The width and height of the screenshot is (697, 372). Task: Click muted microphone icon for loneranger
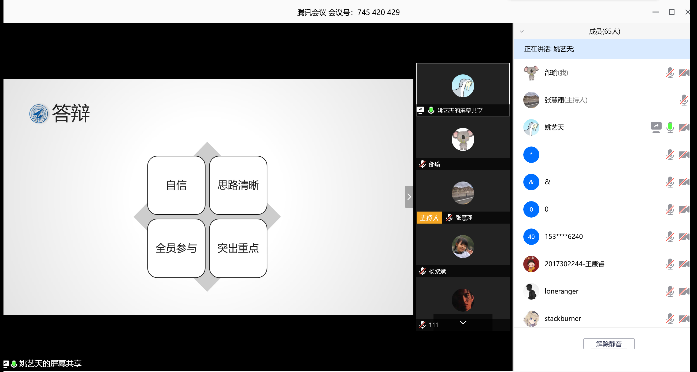pos(670,292)
